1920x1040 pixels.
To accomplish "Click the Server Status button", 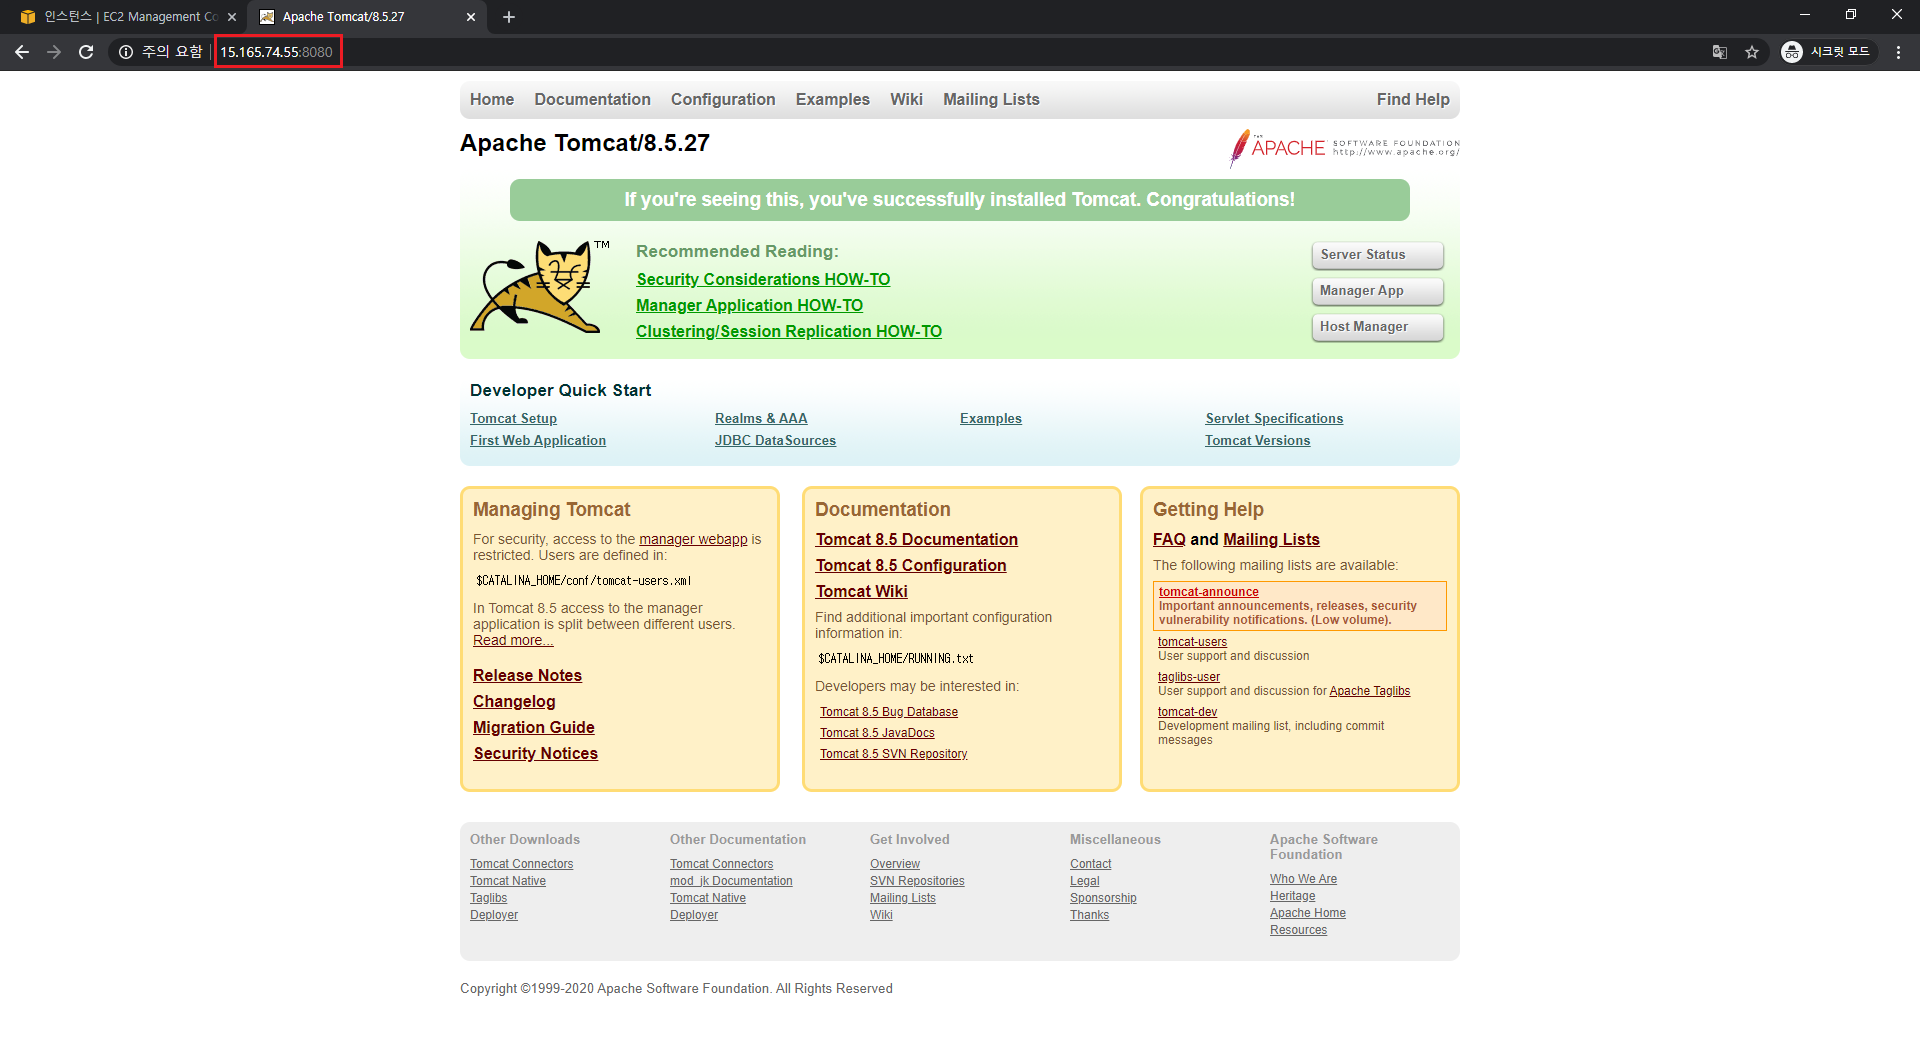I will (1377, 255).
